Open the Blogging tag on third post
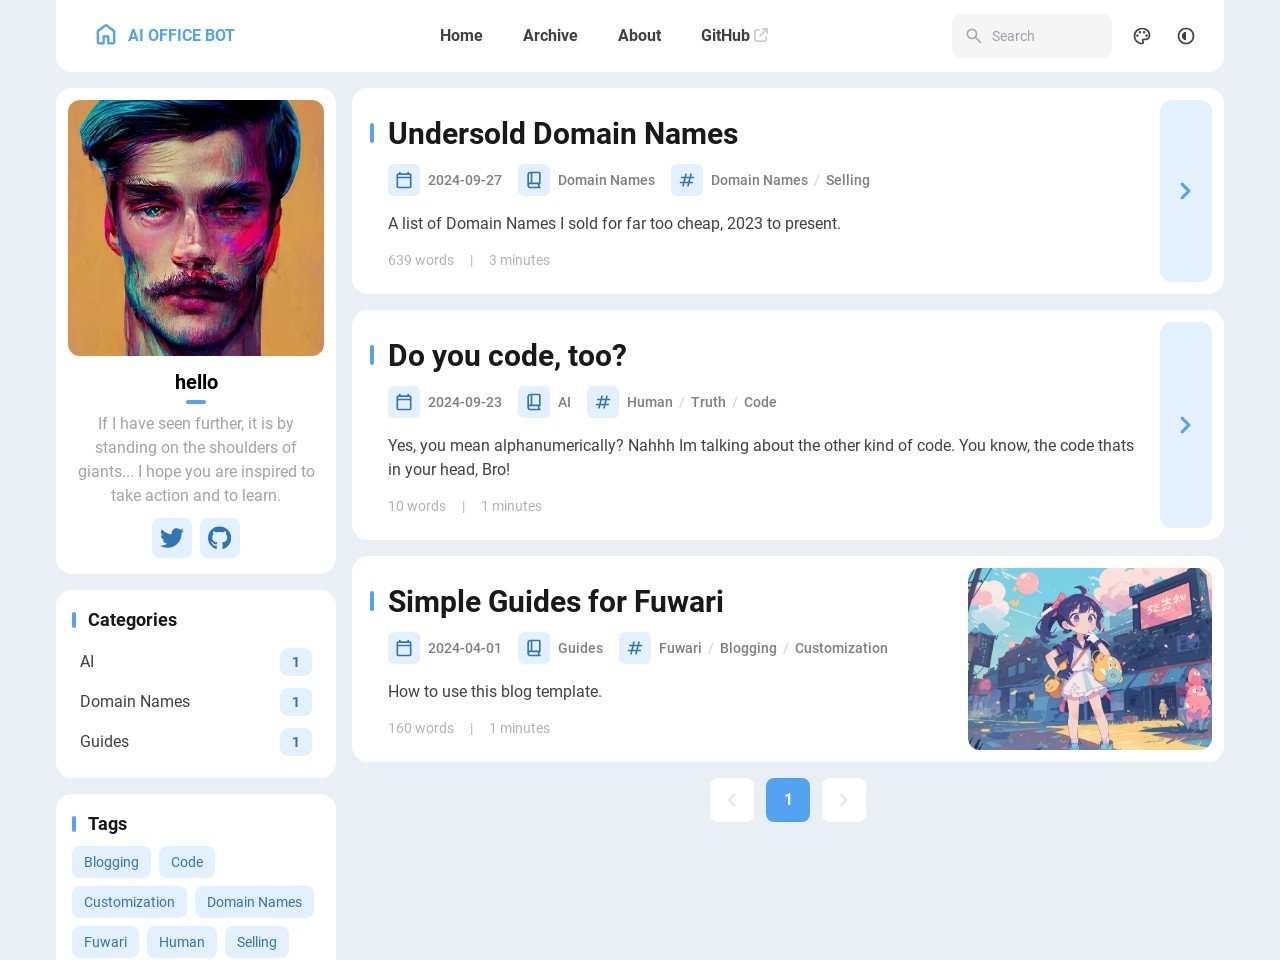The width and height of the screenshot is (1280, 960). click(x=748, y=648)
